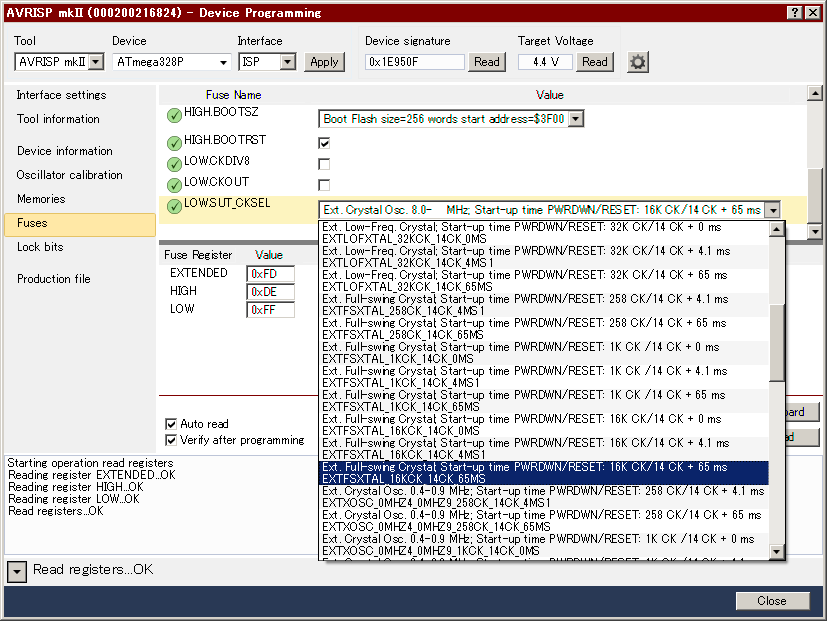Viewport: 827px width, 621px height.
Task: Click the fuse list scroll down arrow
Action: 815,231
